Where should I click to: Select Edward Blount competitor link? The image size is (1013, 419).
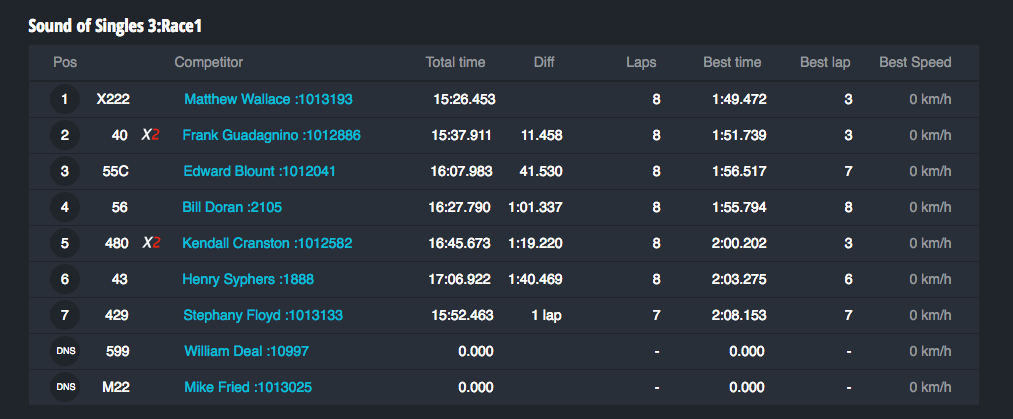(x=259, y=172)
